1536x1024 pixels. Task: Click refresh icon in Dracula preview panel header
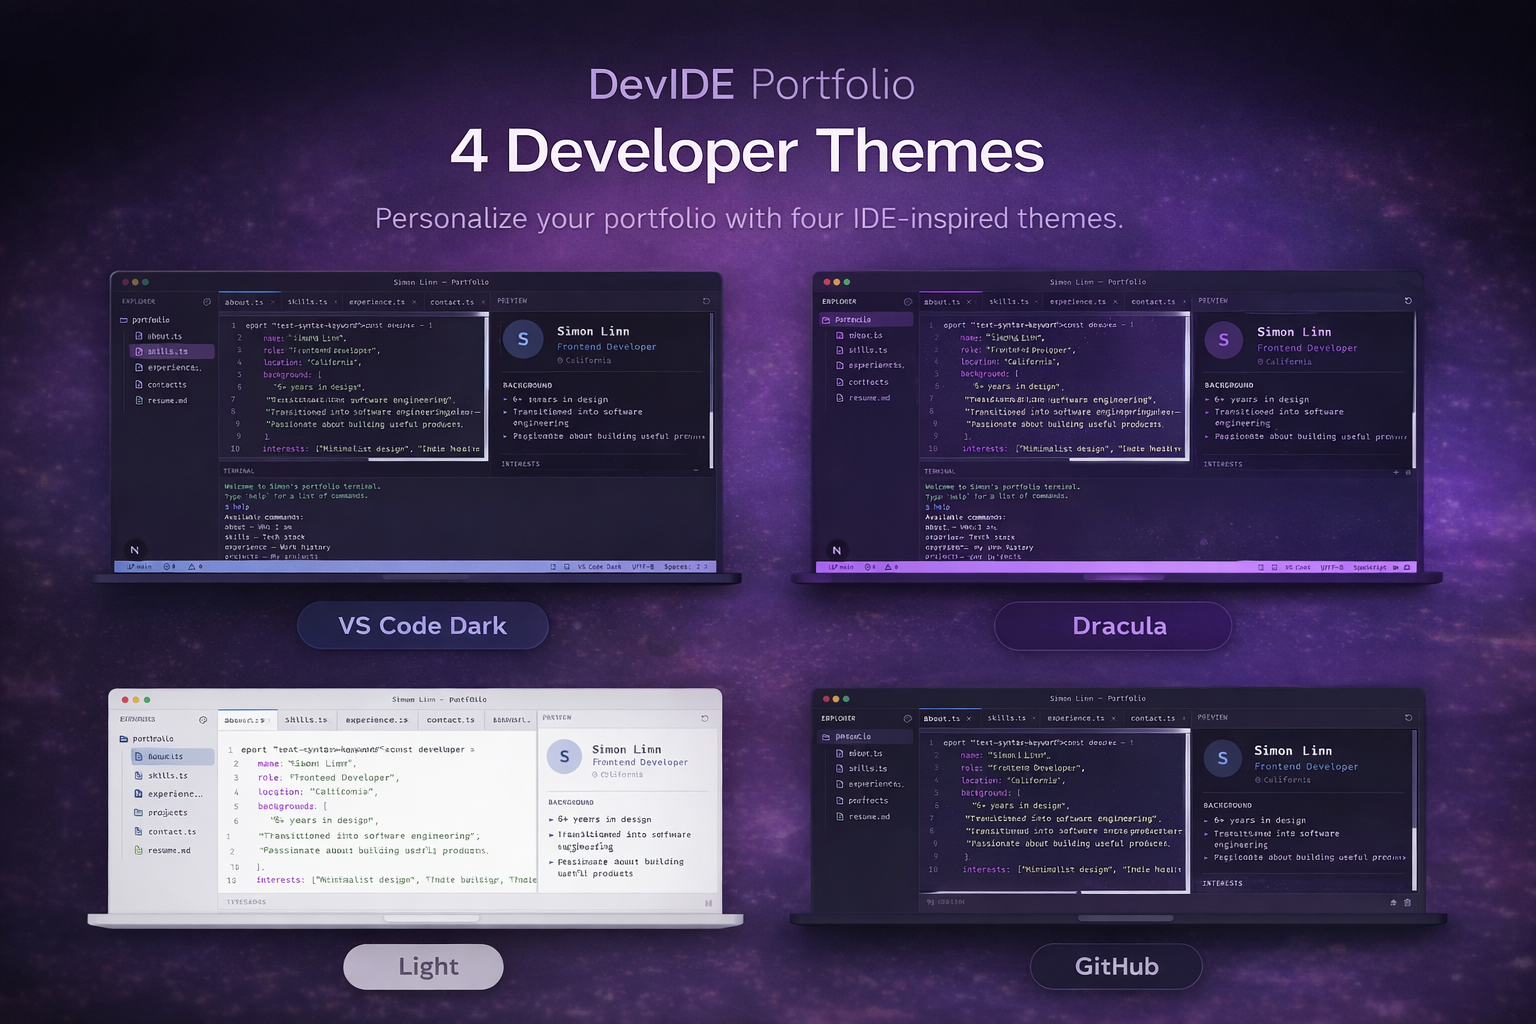(x=1408, y=301)
